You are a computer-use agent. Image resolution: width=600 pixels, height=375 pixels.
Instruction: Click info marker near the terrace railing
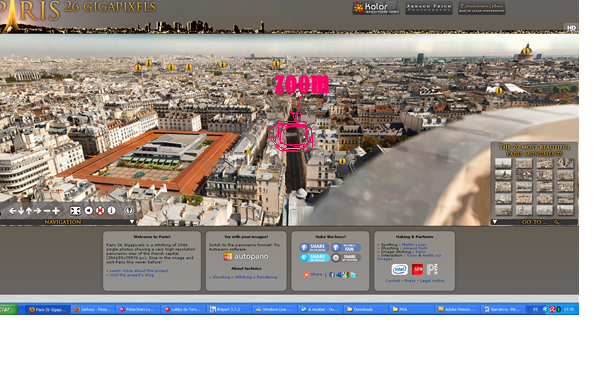(499, 91)
